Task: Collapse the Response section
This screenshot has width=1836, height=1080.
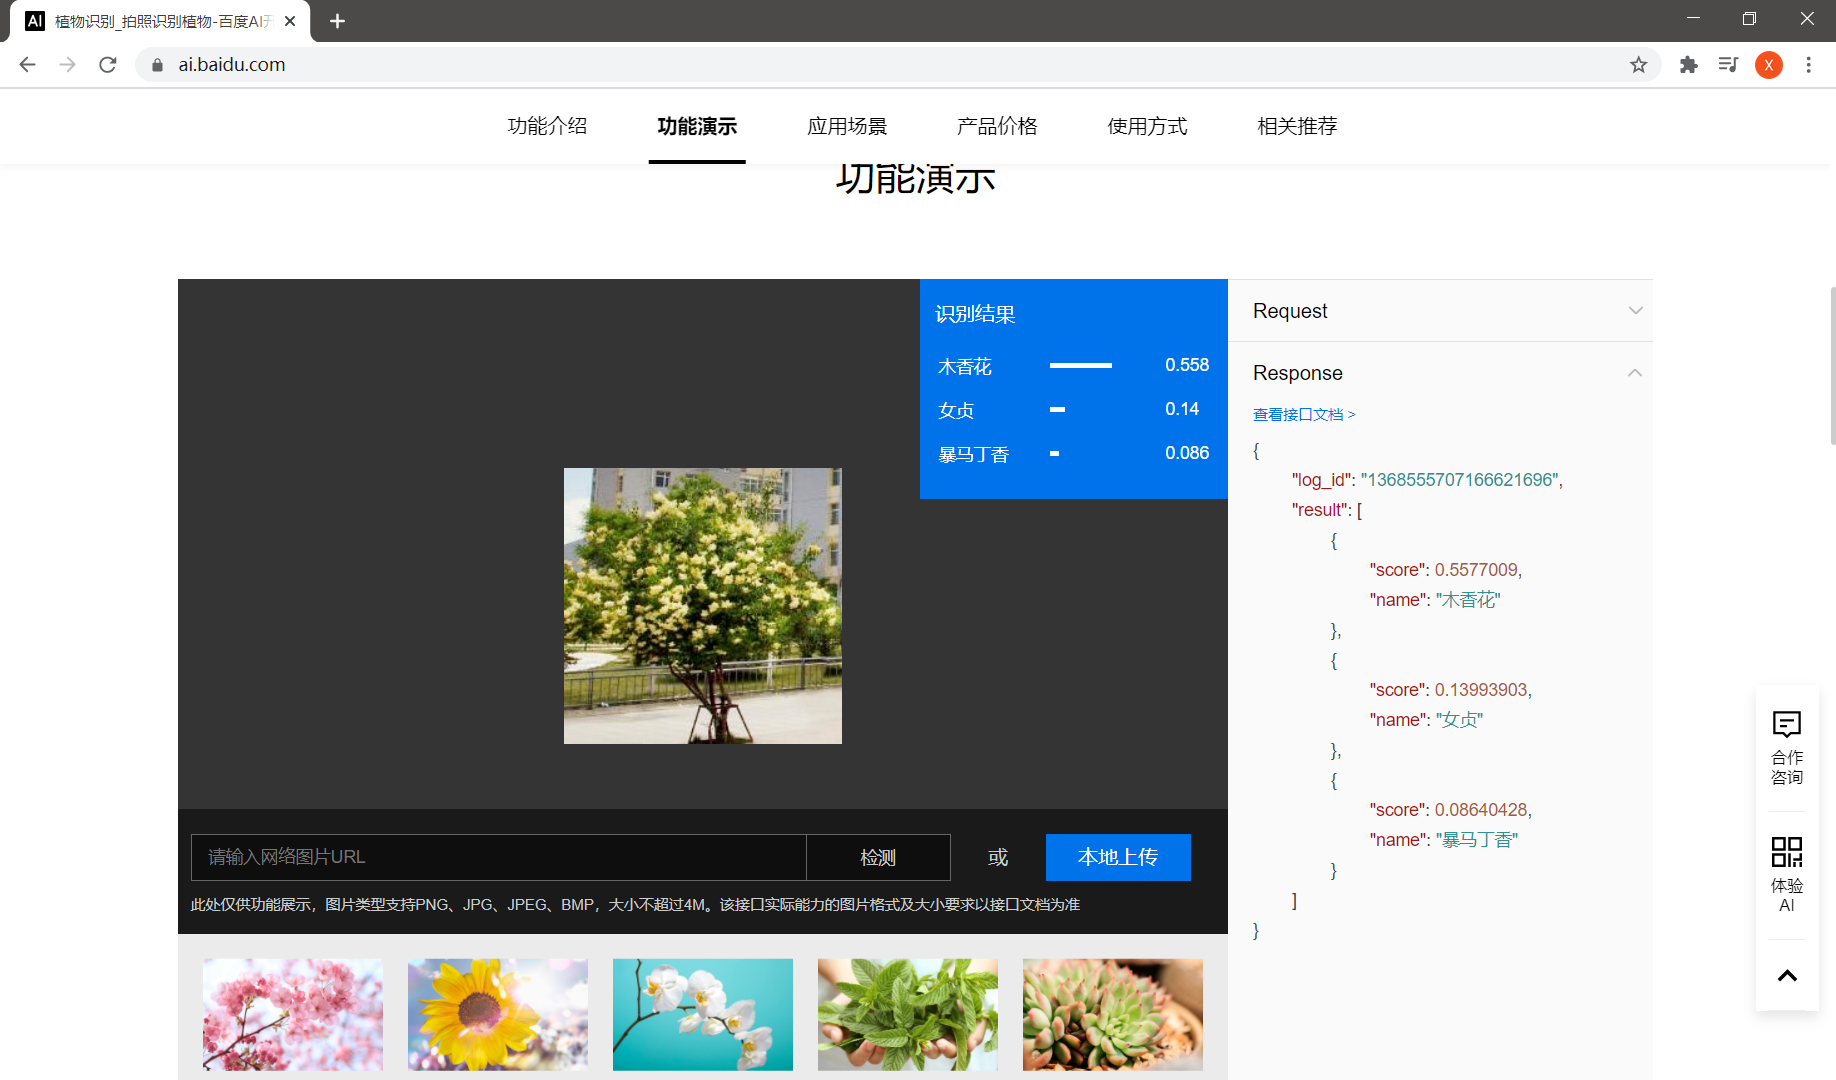Action: [x=1440, y=373]
